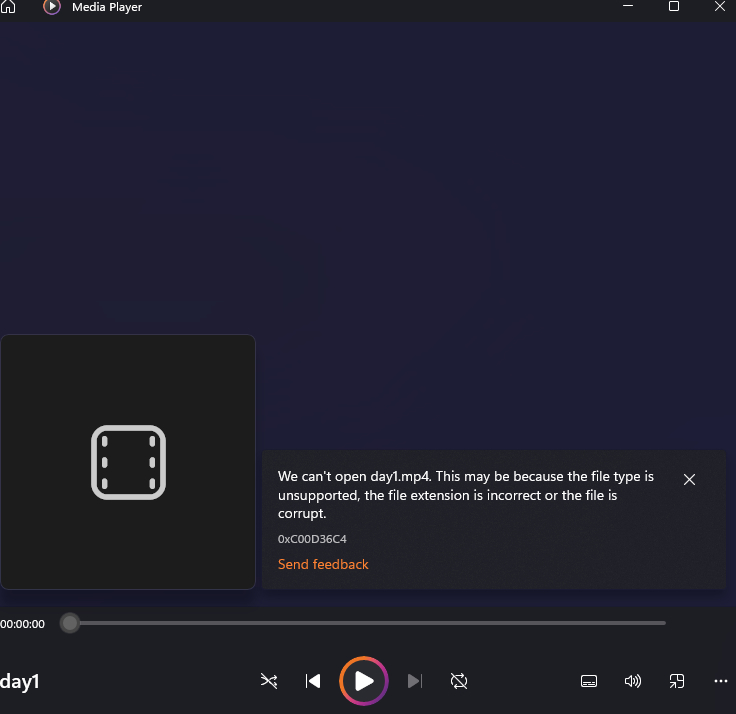This screenshot has height=714, width=736.
Task: Dismiss the day1.mp4 error notification
Action: click(689, 480)
